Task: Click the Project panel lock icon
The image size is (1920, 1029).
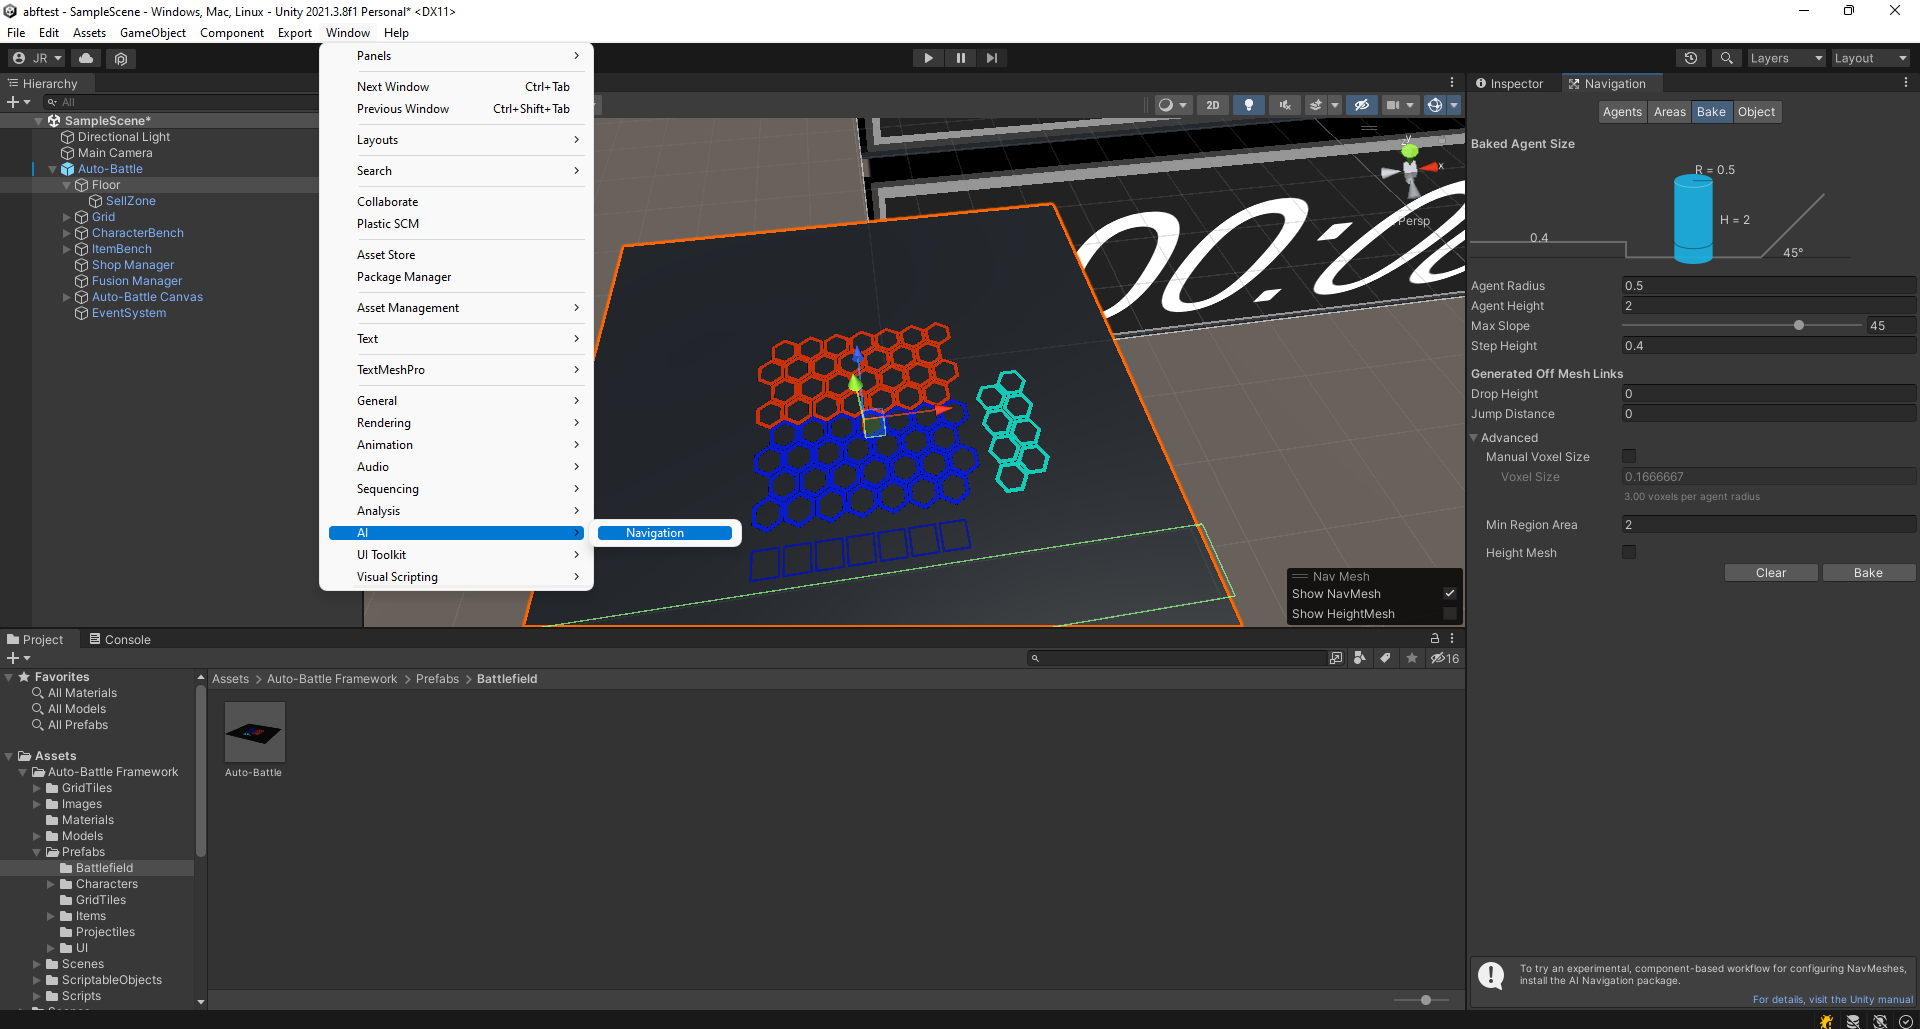Action: tap(1435, 638)
